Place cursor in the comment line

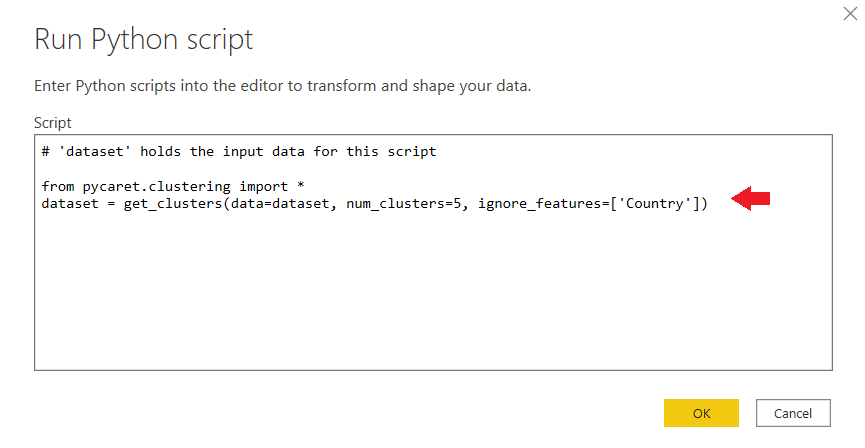239,152
